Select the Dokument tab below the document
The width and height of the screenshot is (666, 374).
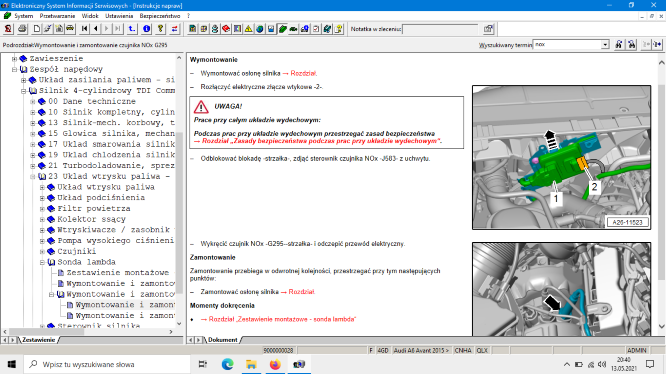(223, 340)
